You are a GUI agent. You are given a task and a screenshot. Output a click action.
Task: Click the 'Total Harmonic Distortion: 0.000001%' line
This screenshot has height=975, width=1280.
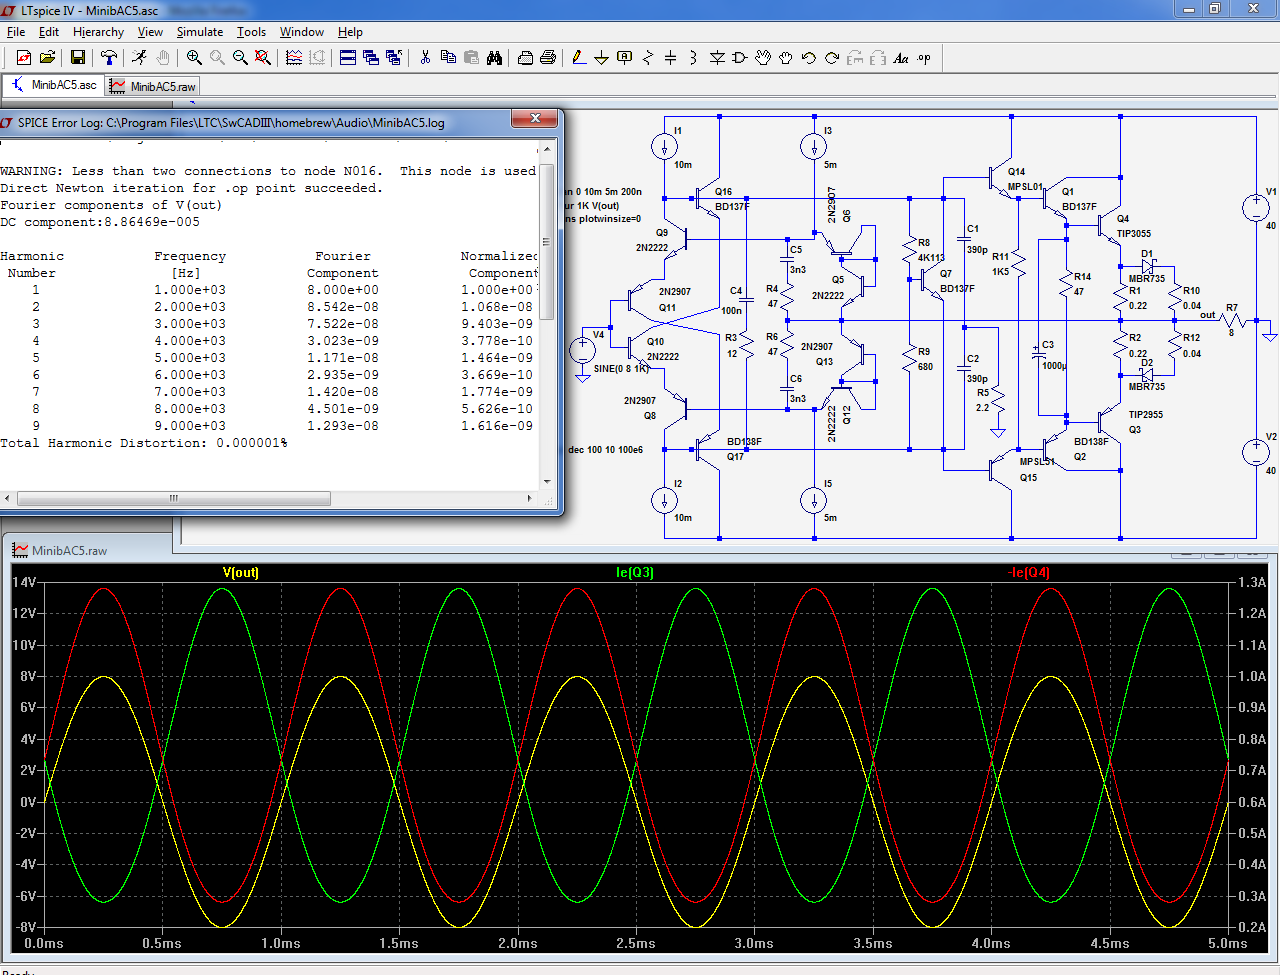[x=144, y=443]
